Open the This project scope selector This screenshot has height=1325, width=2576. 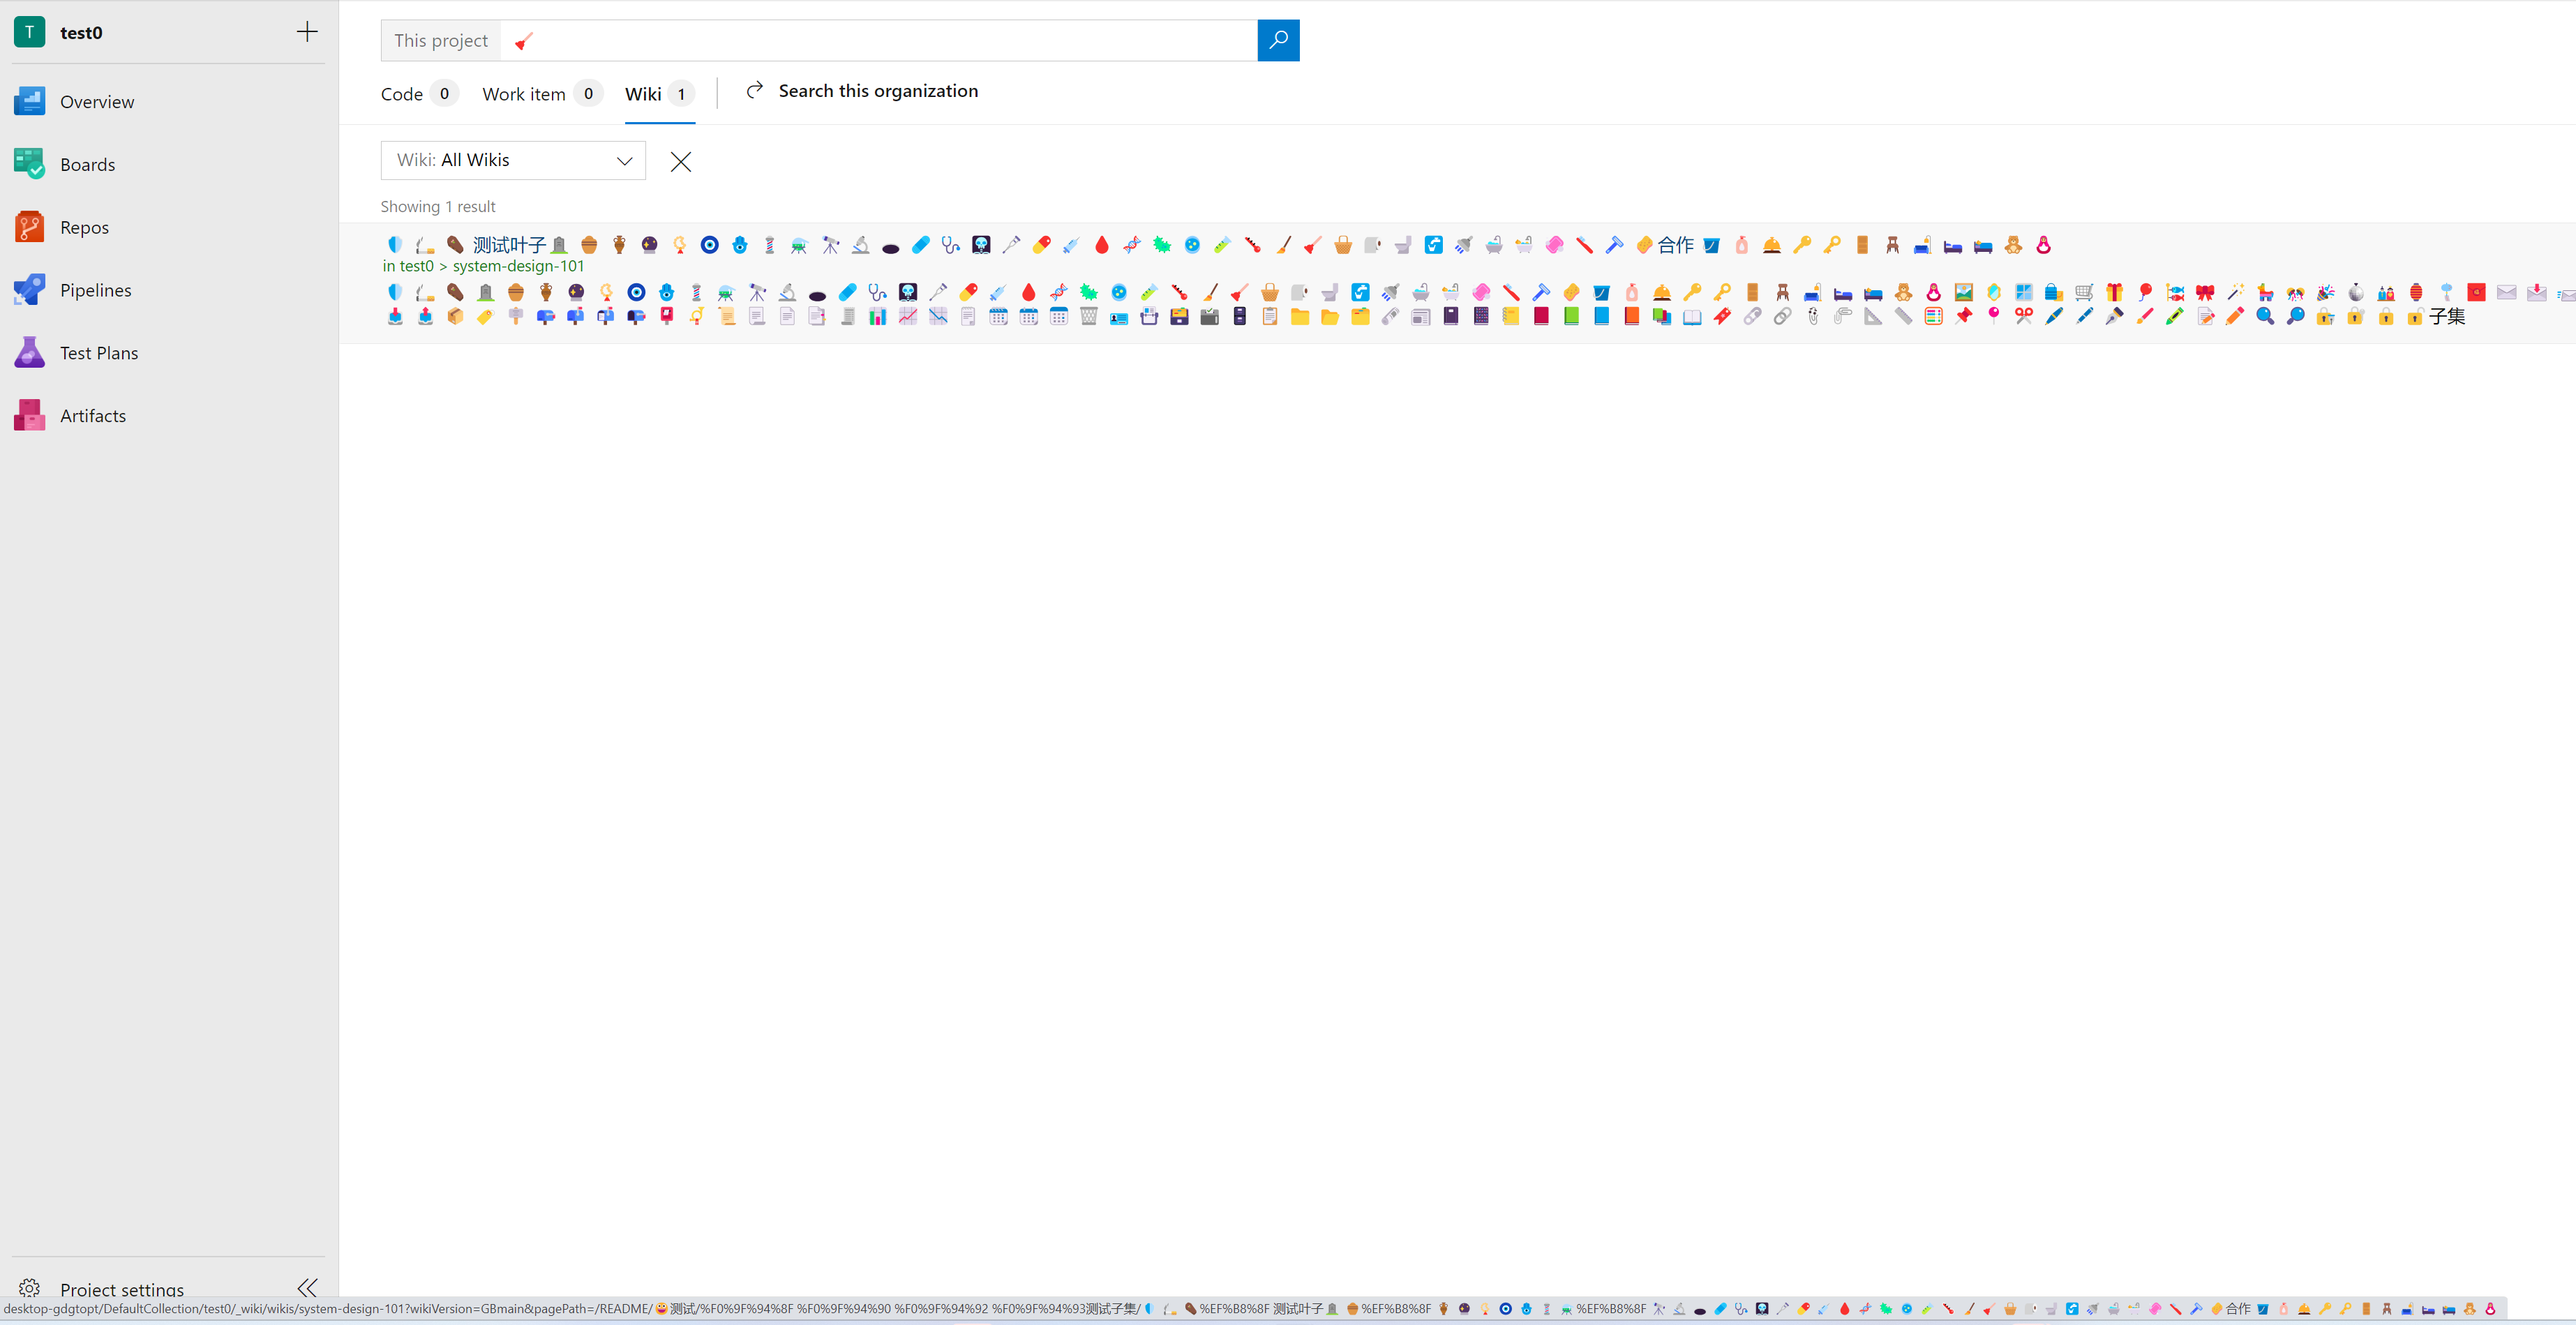click(440, 41)
